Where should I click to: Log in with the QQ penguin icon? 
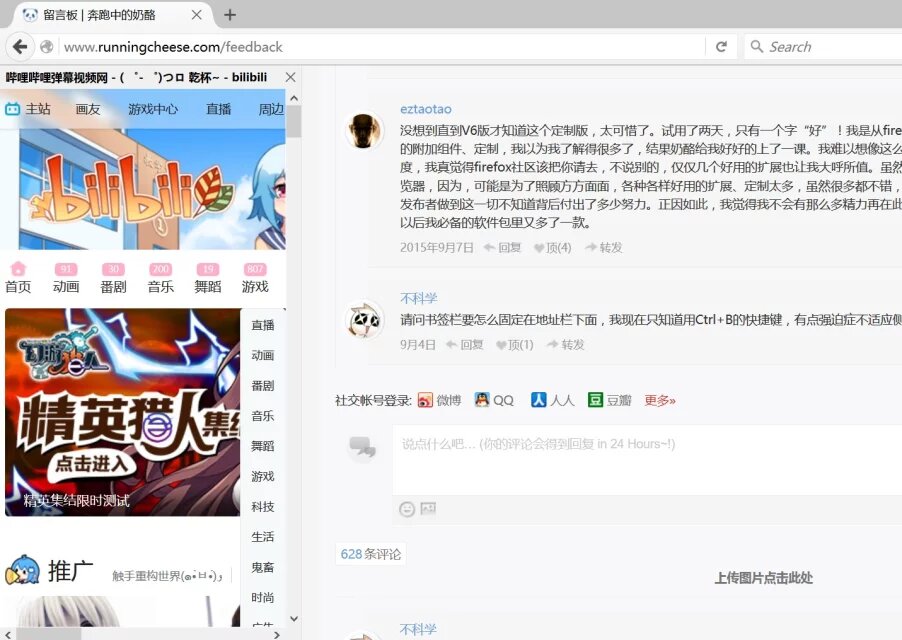click(482, 400)
